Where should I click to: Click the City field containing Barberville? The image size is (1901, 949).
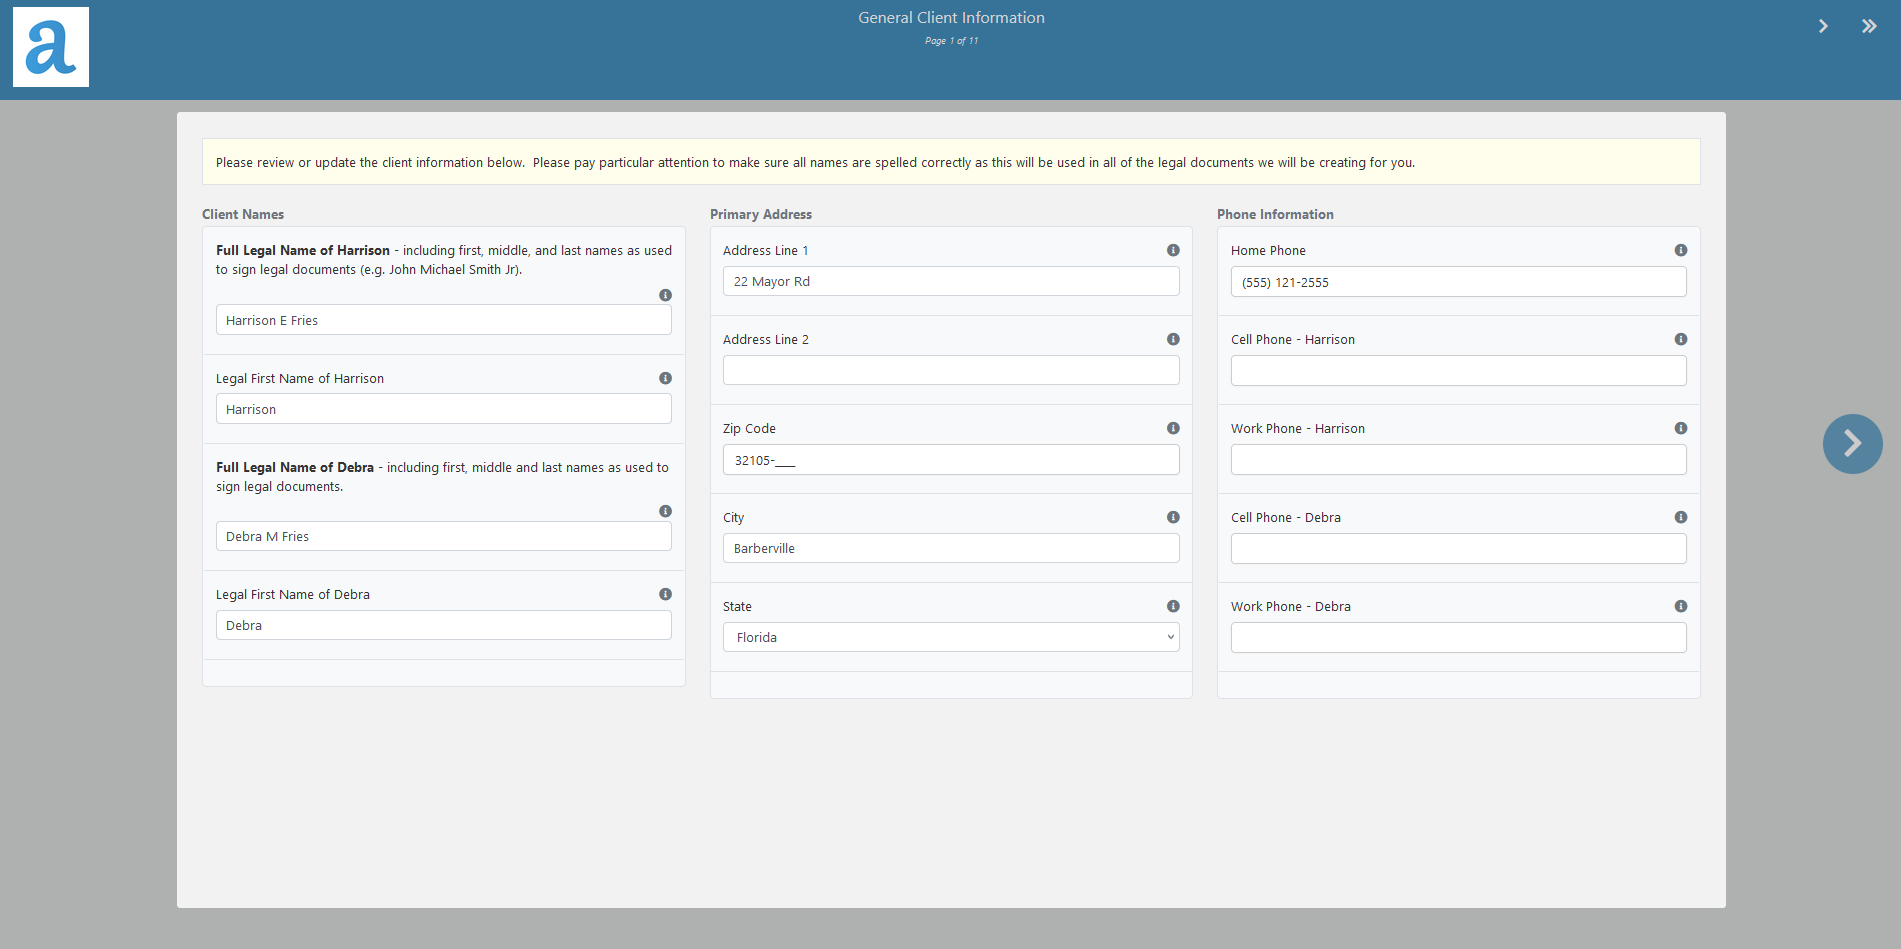pyautogui.click(x=951, y=548)
